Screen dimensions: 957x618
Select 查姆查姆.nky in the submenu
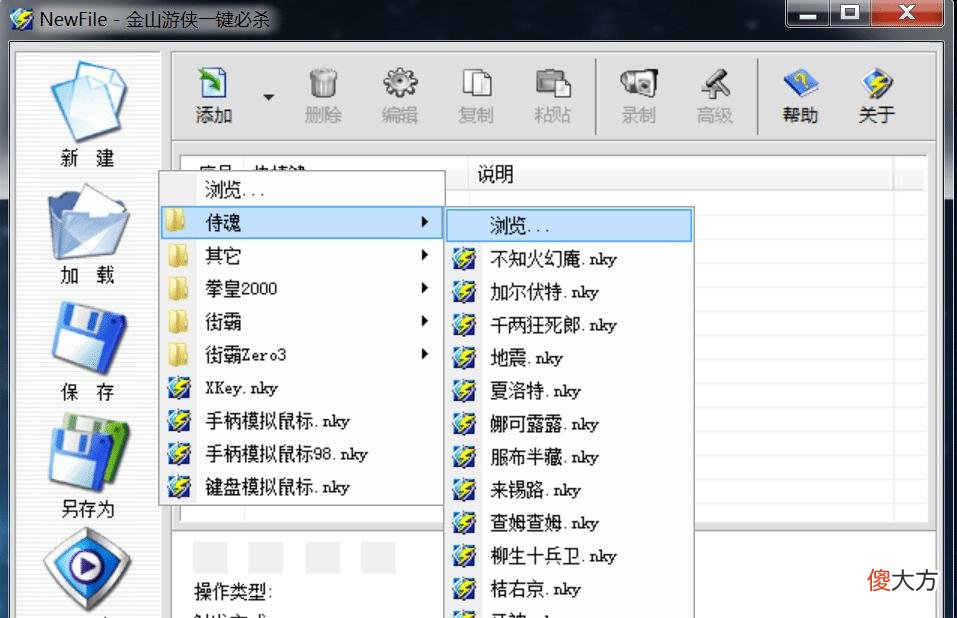[569, 522]
